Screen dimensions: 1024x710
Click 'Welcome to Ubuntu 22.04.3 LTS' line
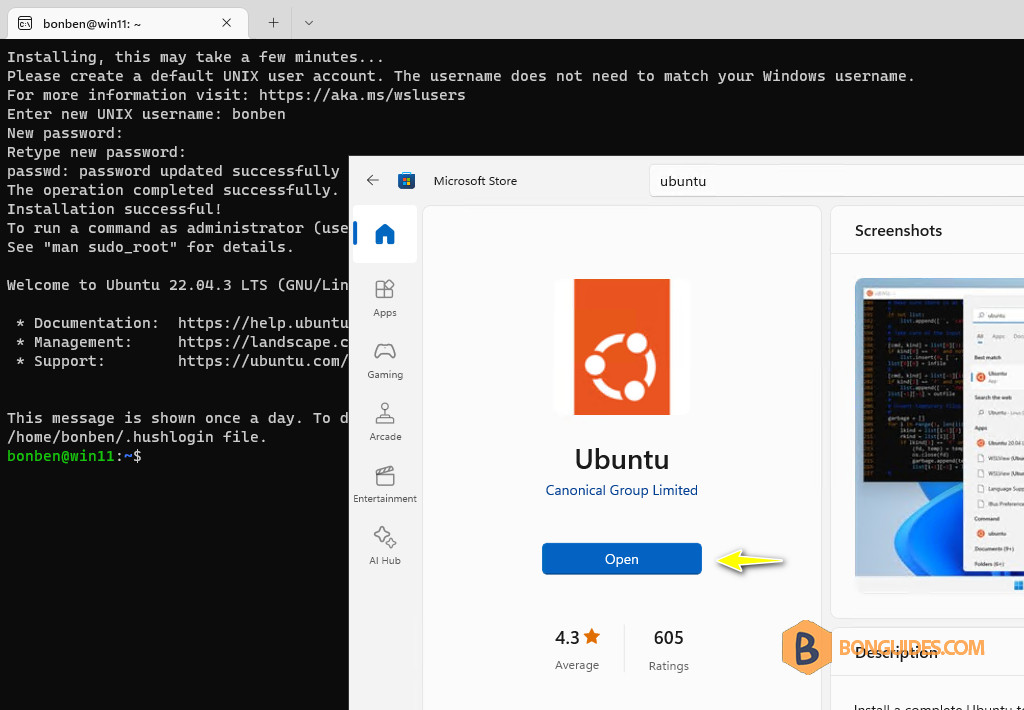click(178, 285)
